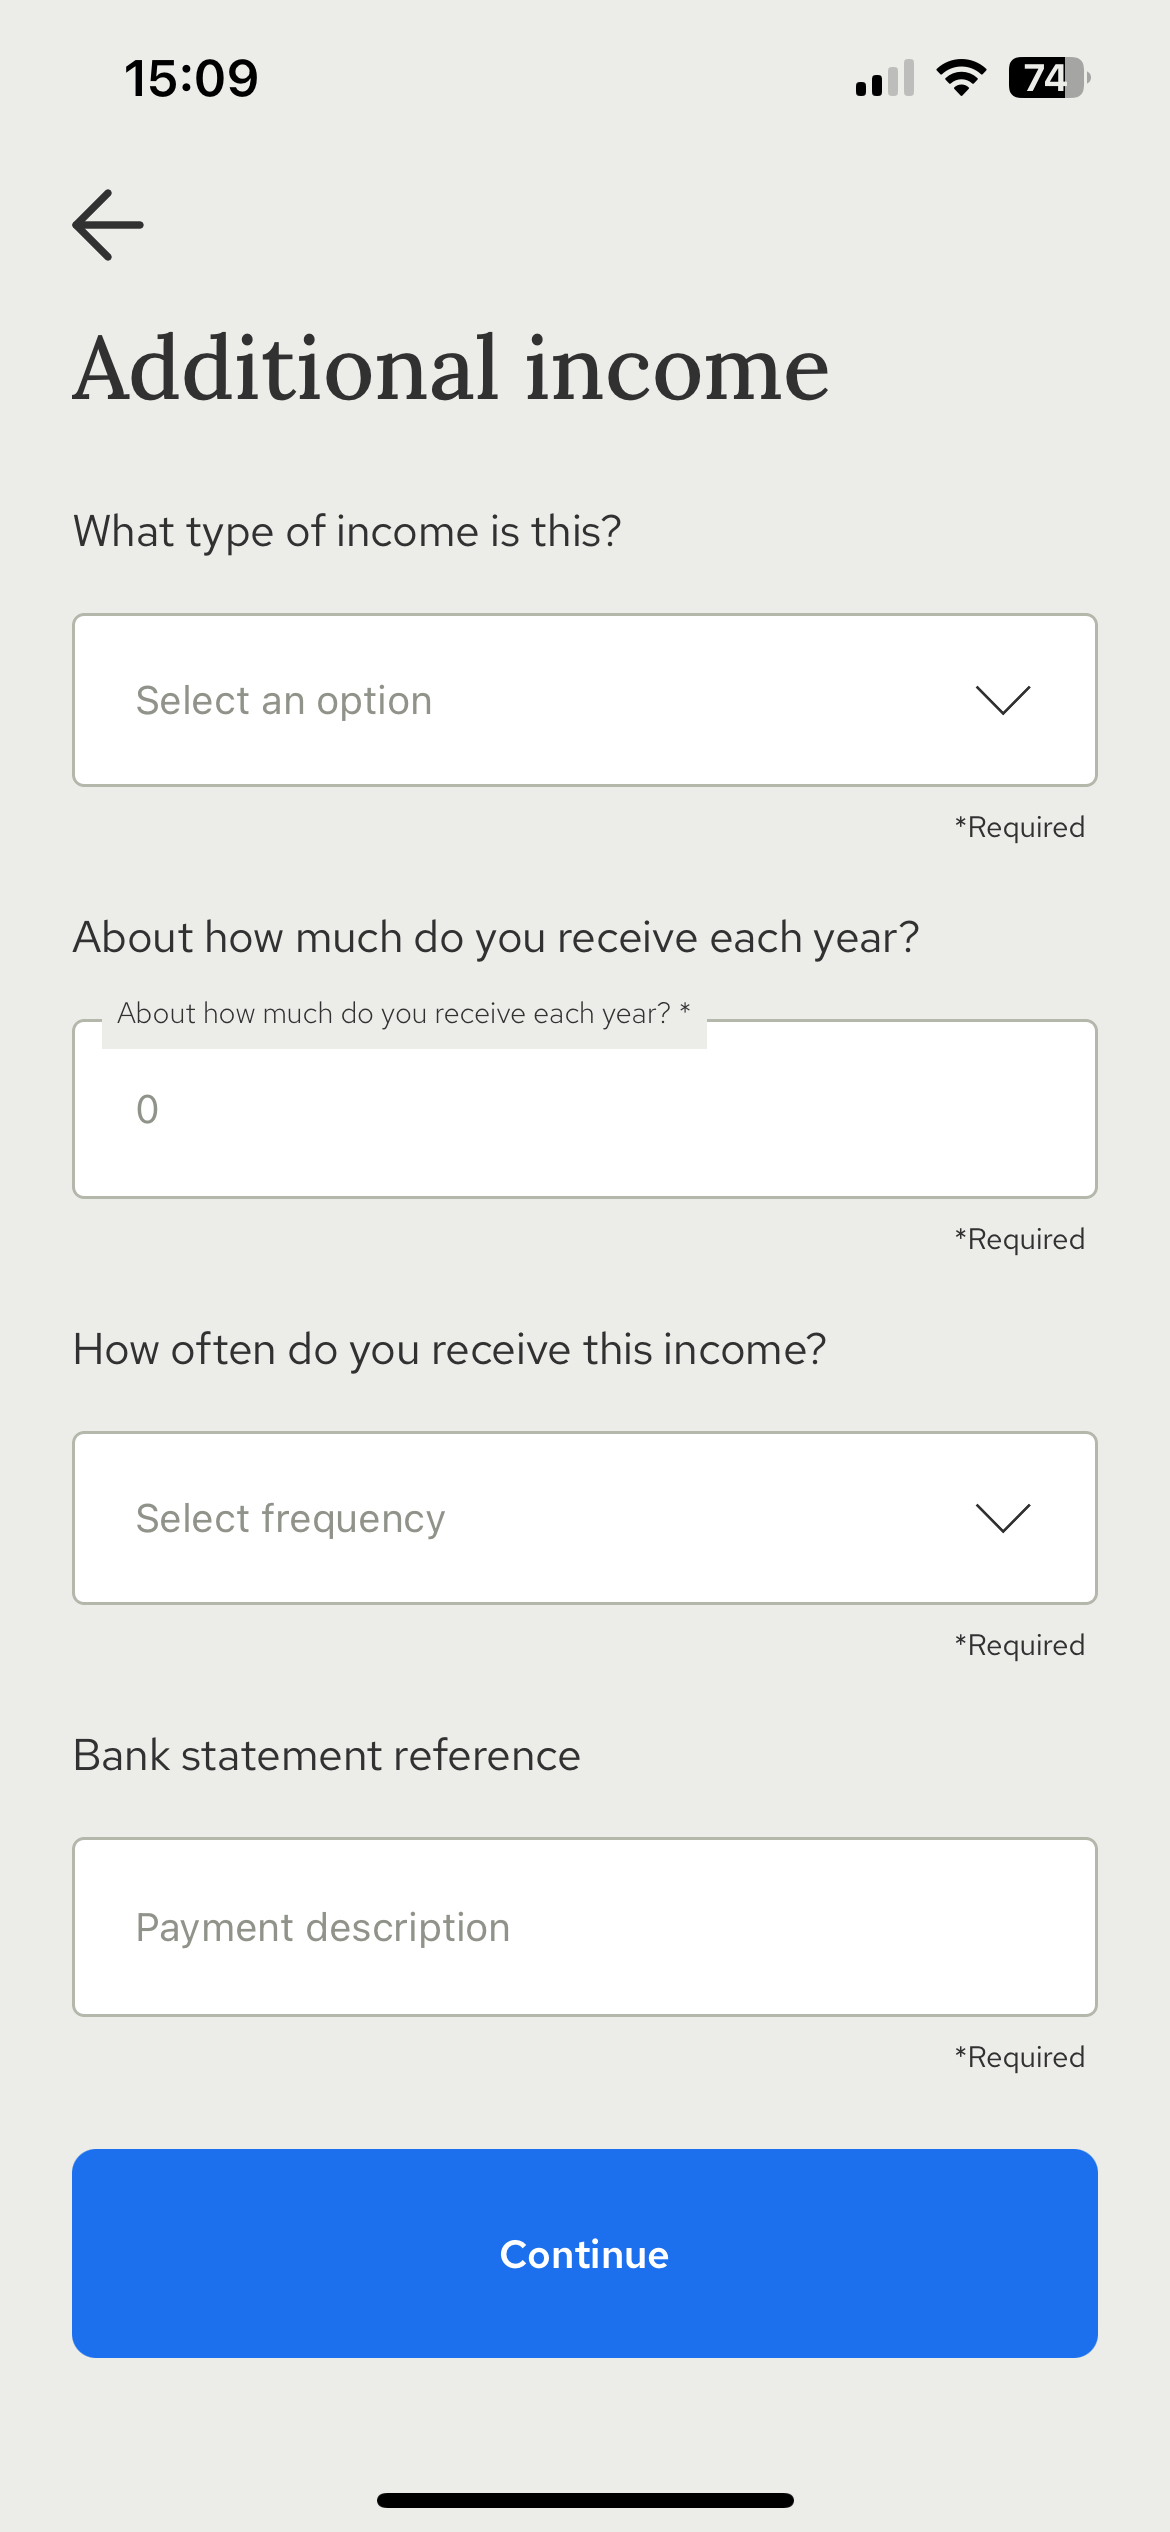Tap the blue Continue button
The width and height of the screenshot is (1170, 2532).
pyautogui.click(x=585, y=2253)
